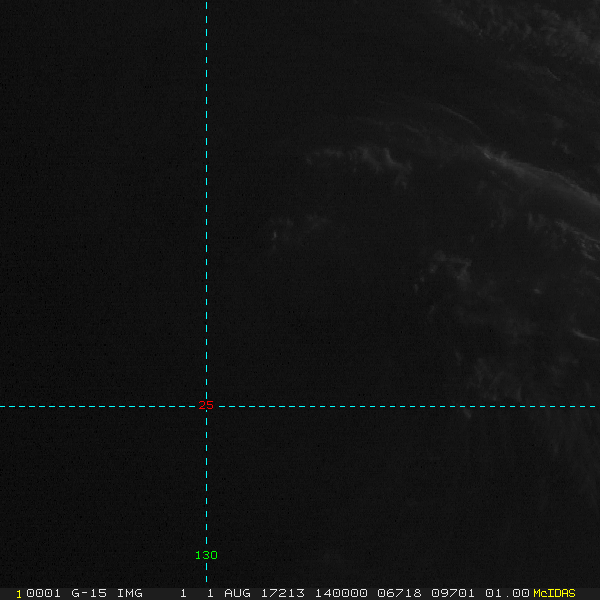Click the red latitude label 25

(206, 405)
